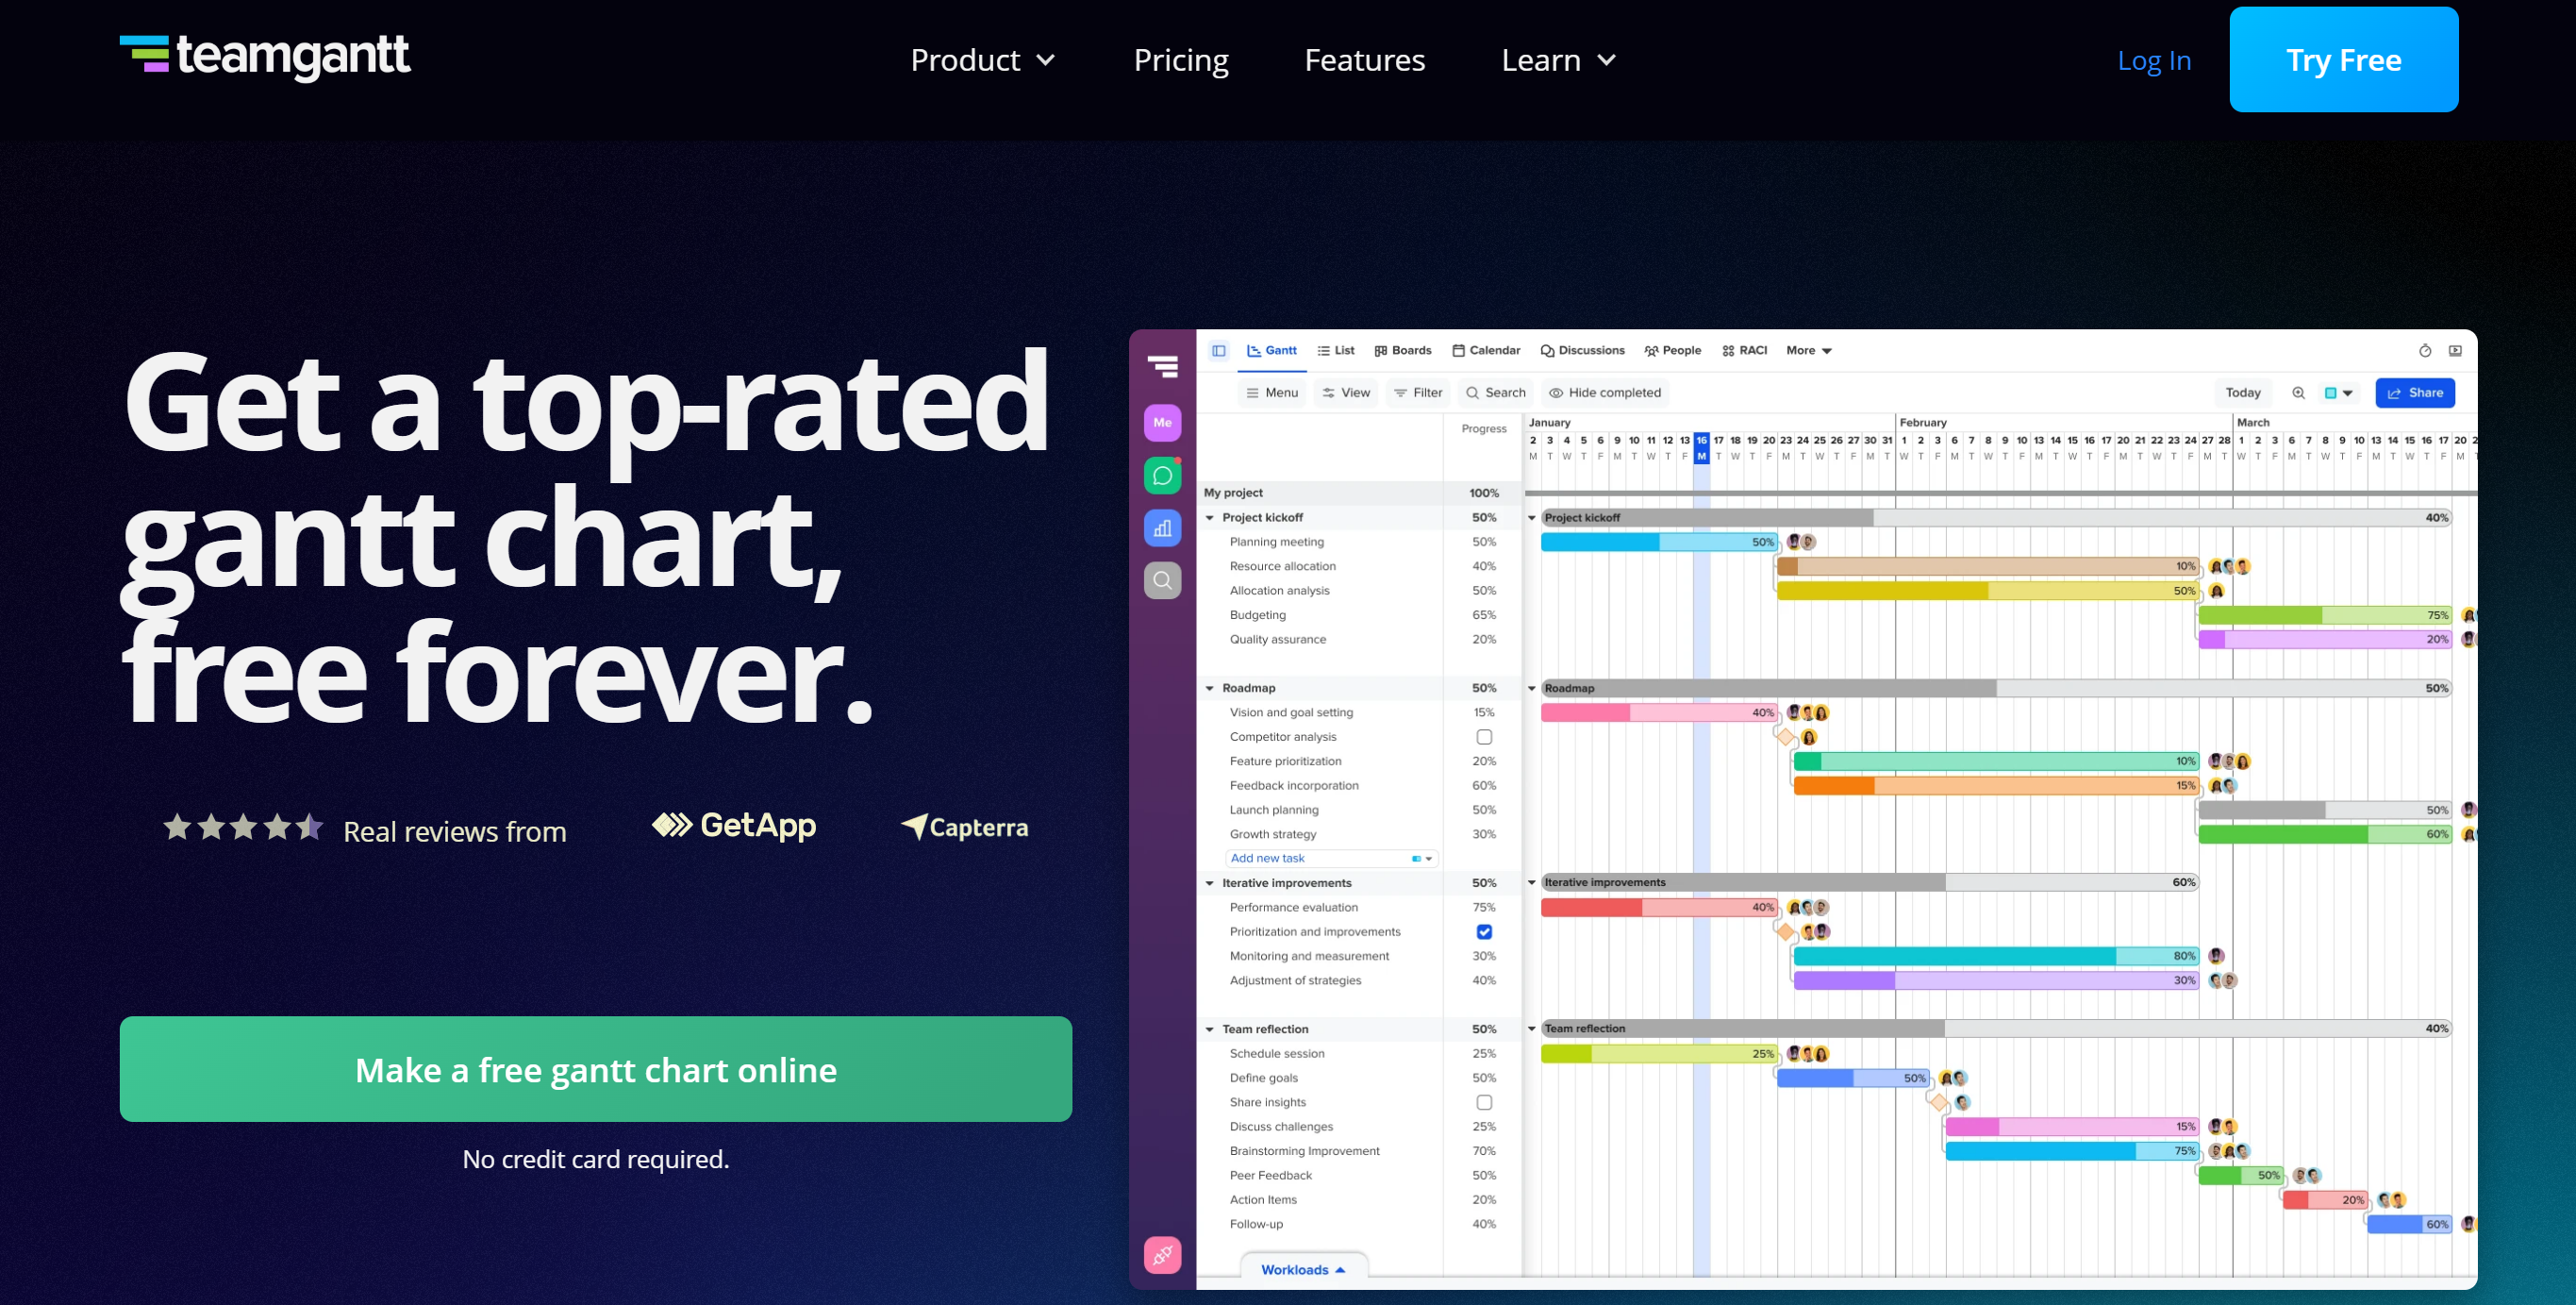The height and width of the screenshot is (1305, 2576).
Task: Click the gray search sidebar icon
Action: pyautogui.click(x=1162, y=580)
